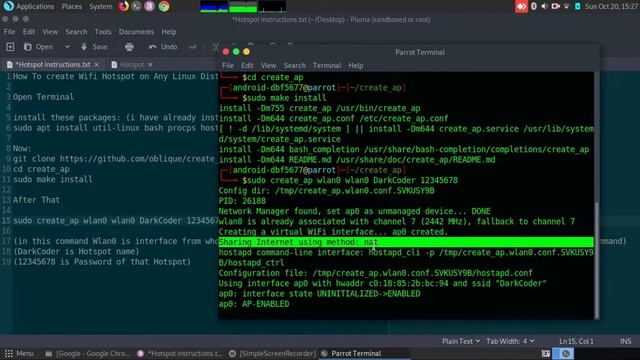Image resolution: width=640 pixels, height=360 pixels.
Task: Close the Hotspot instructions.txt tab
Action: pos(97,64)
